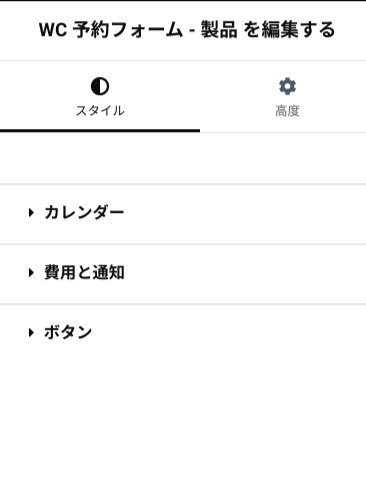This screenshot has height=477, width=366.
Task: Click blank area between tabs and カレンダー
Action: coord(183,158)
